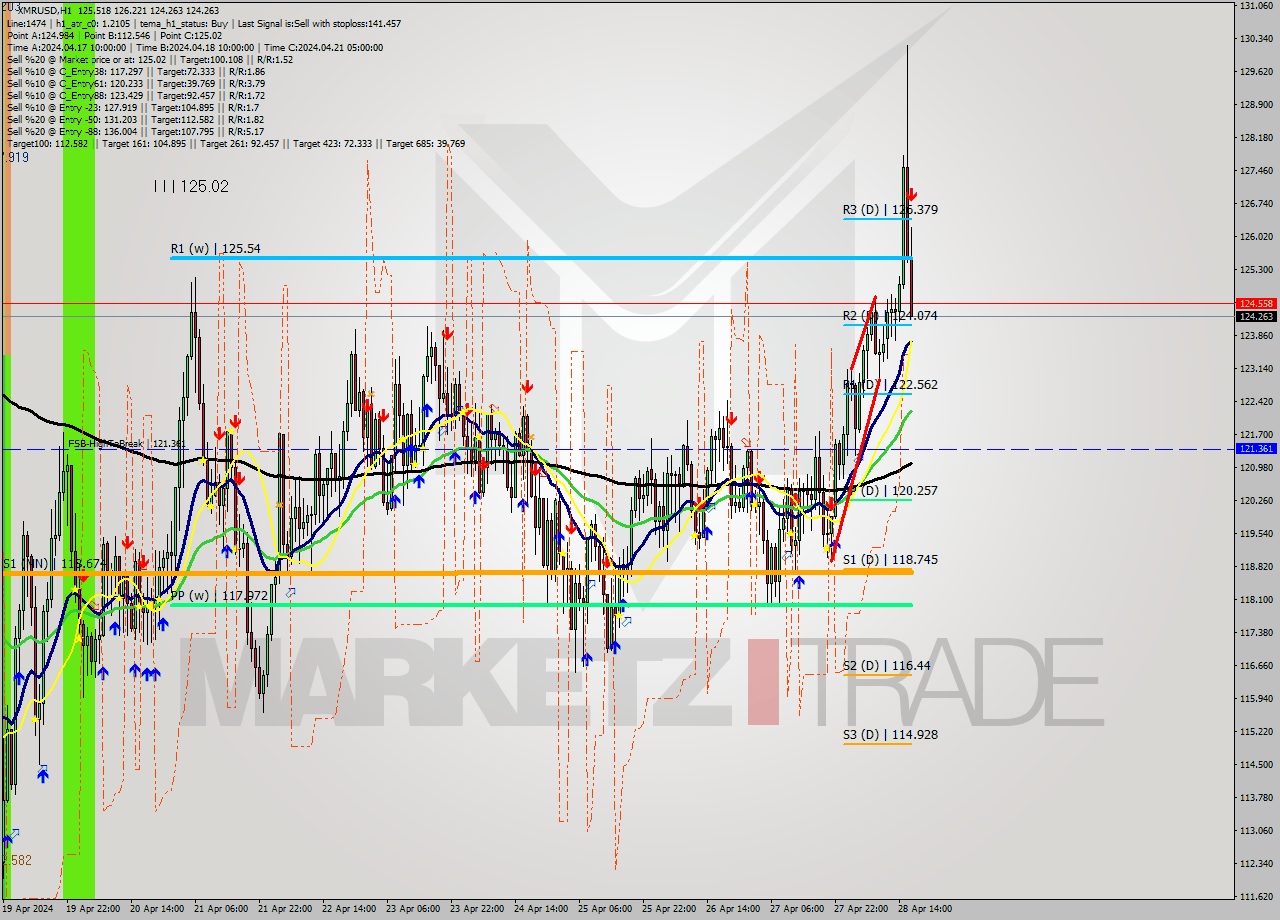Click the 'S2 (D) | 116.44' pivot label

click(x=886, y=665)
